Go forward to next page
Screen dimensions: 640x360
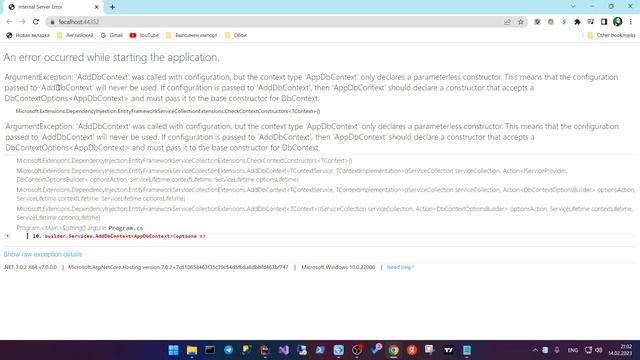pos(22,22)
